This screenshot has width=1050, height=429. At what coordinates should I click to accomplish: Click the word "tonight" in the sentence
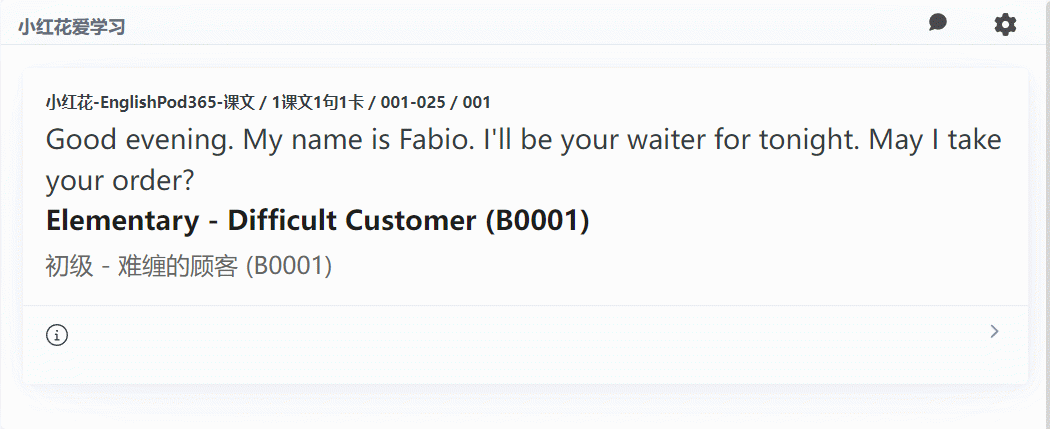(800, 139)
